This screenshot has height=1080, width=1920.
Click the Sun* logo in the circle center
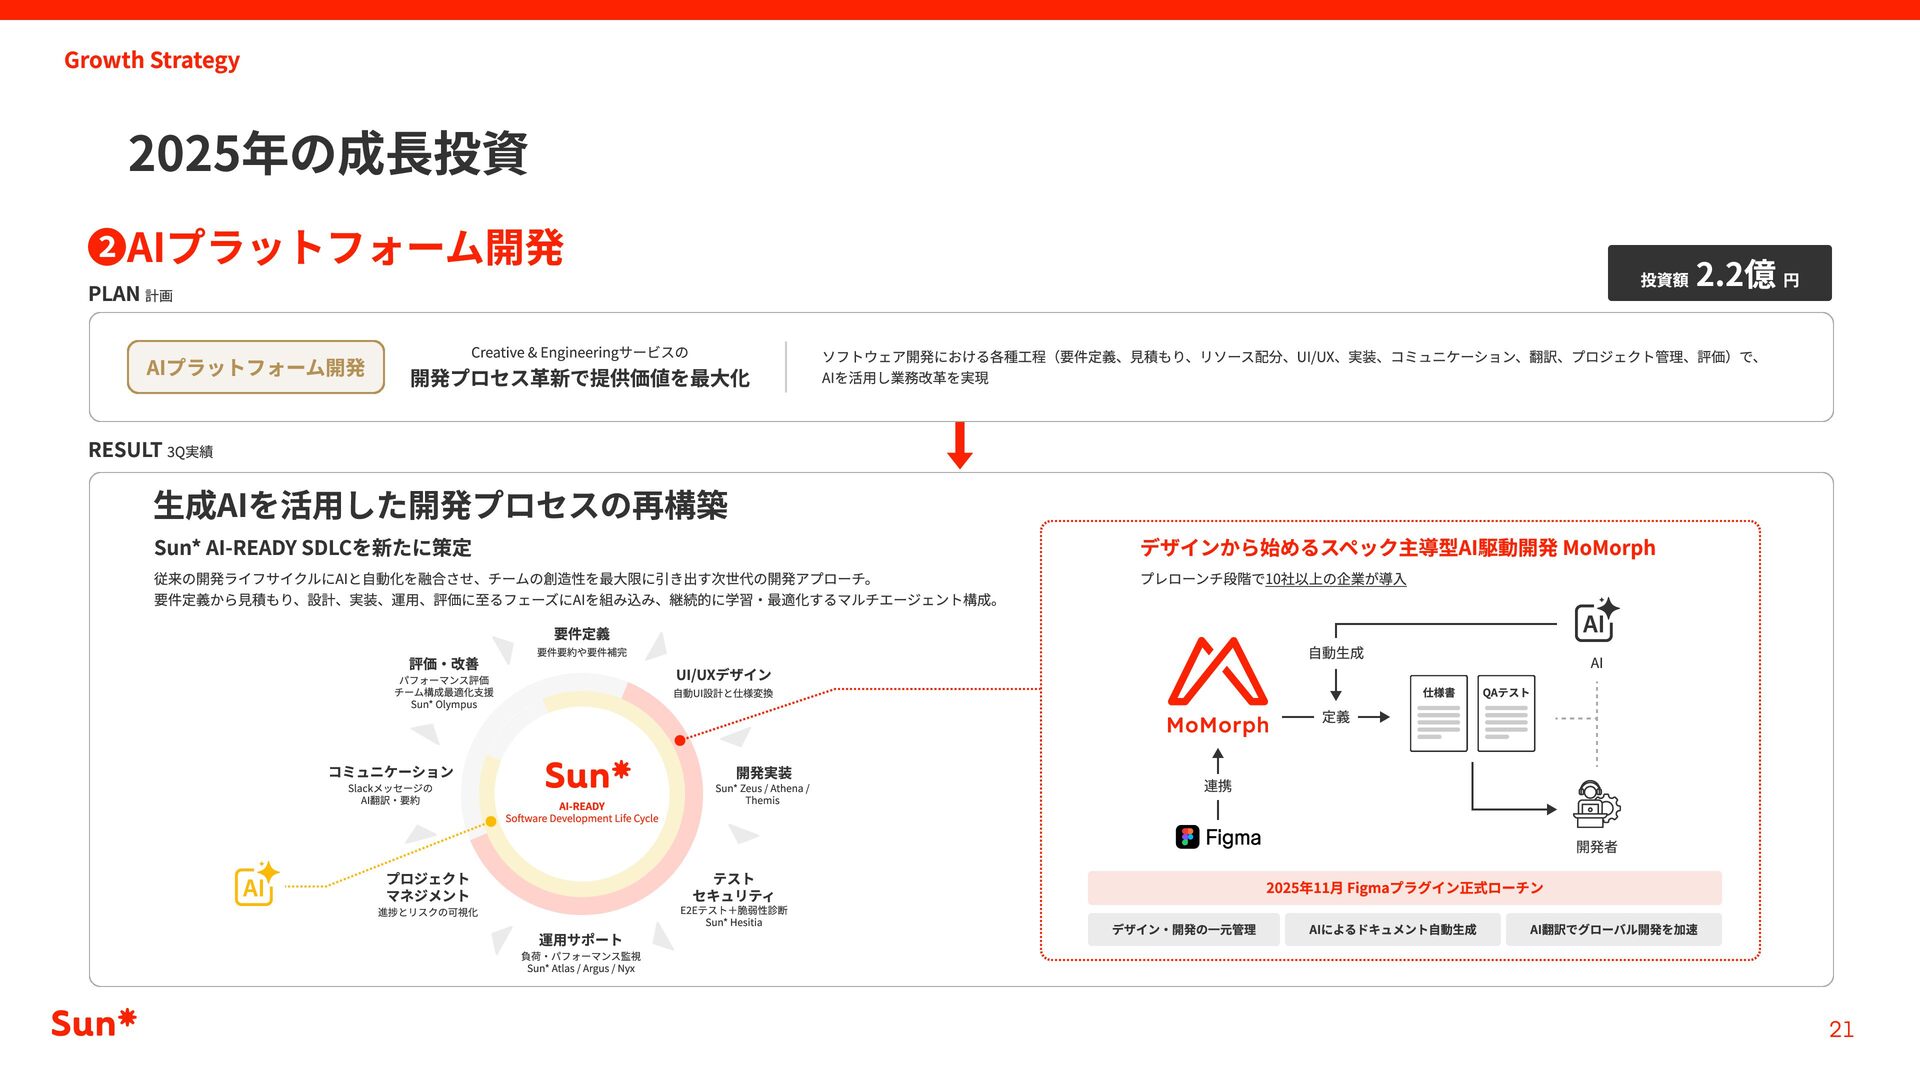click(587, 775)
